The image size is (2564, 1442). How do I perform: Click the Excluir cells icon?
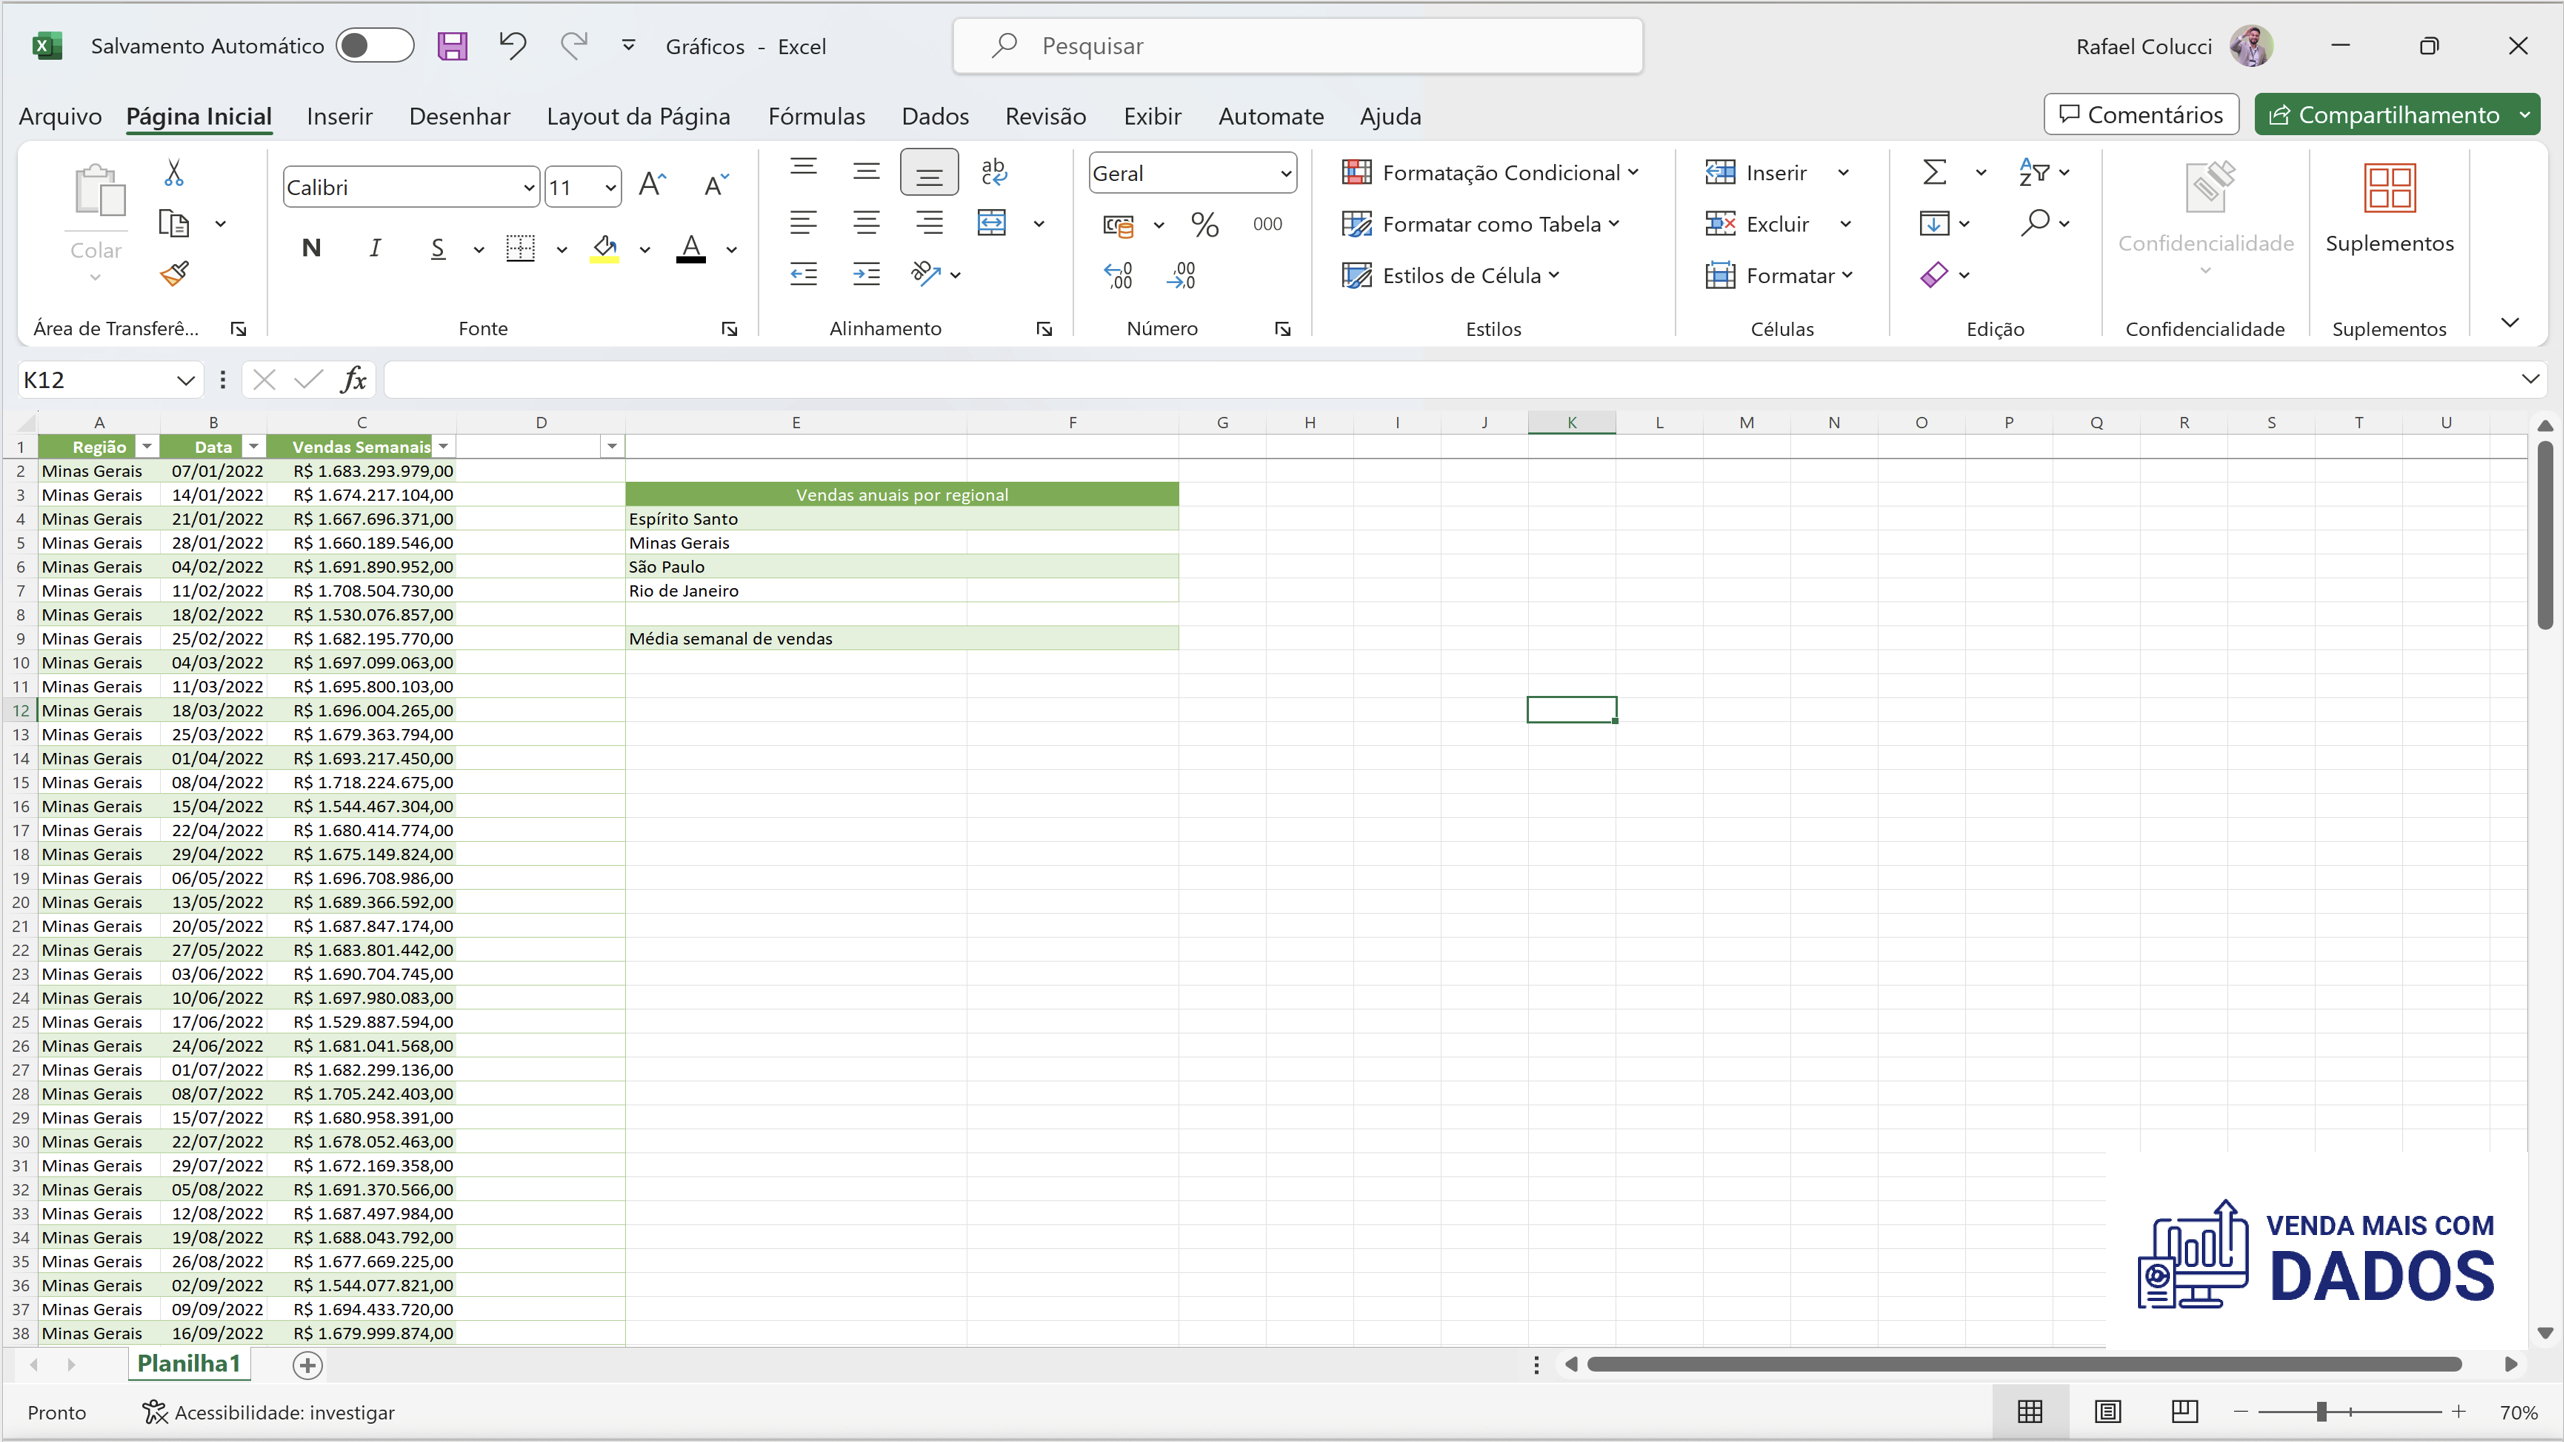pos(1722,223)
